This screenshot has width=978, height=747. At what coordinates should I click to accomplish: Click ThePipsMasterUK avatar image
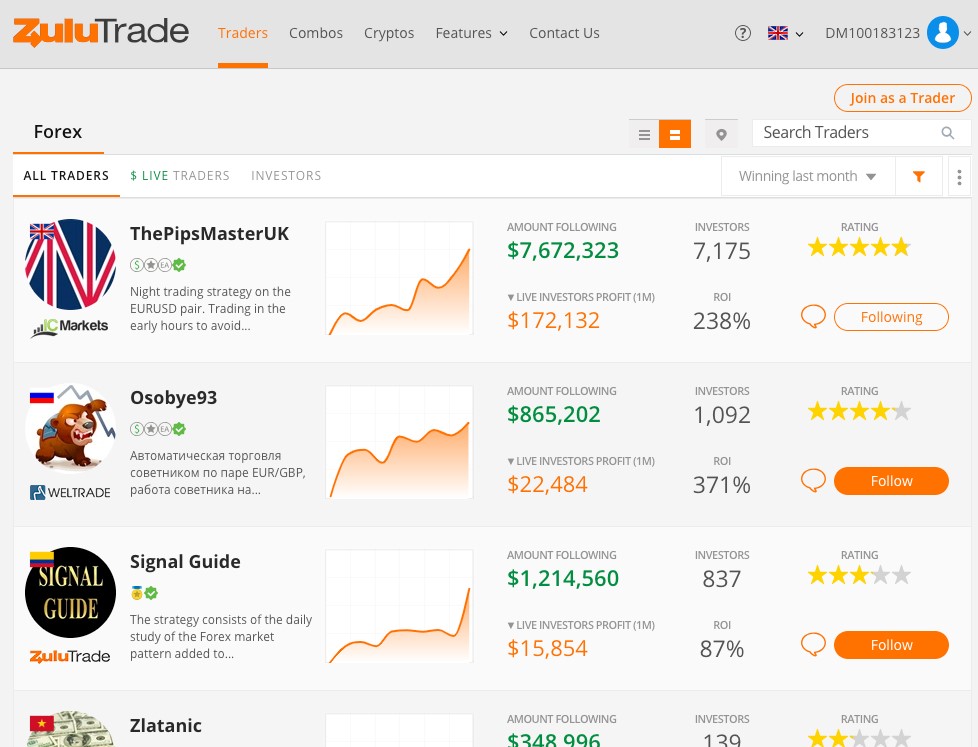[70, 264]
